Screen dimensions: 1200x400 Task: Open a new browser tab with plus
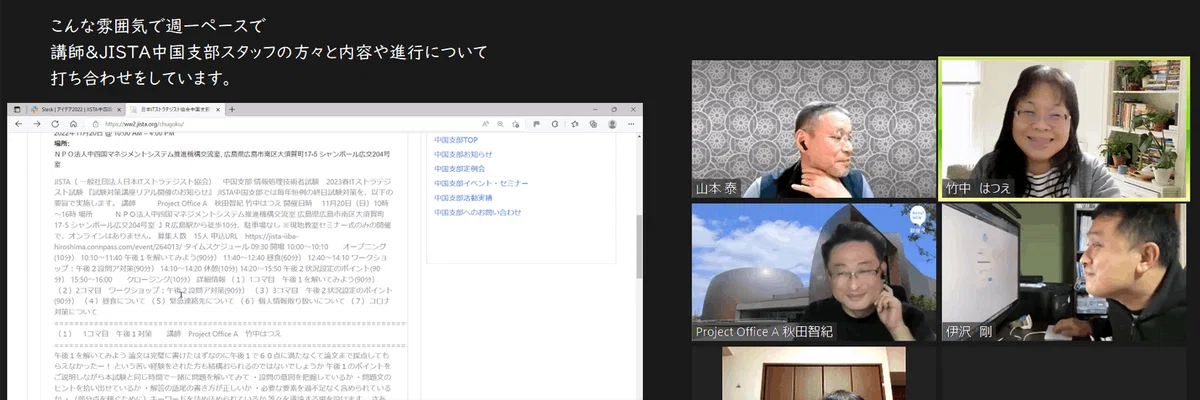(232, 109)
